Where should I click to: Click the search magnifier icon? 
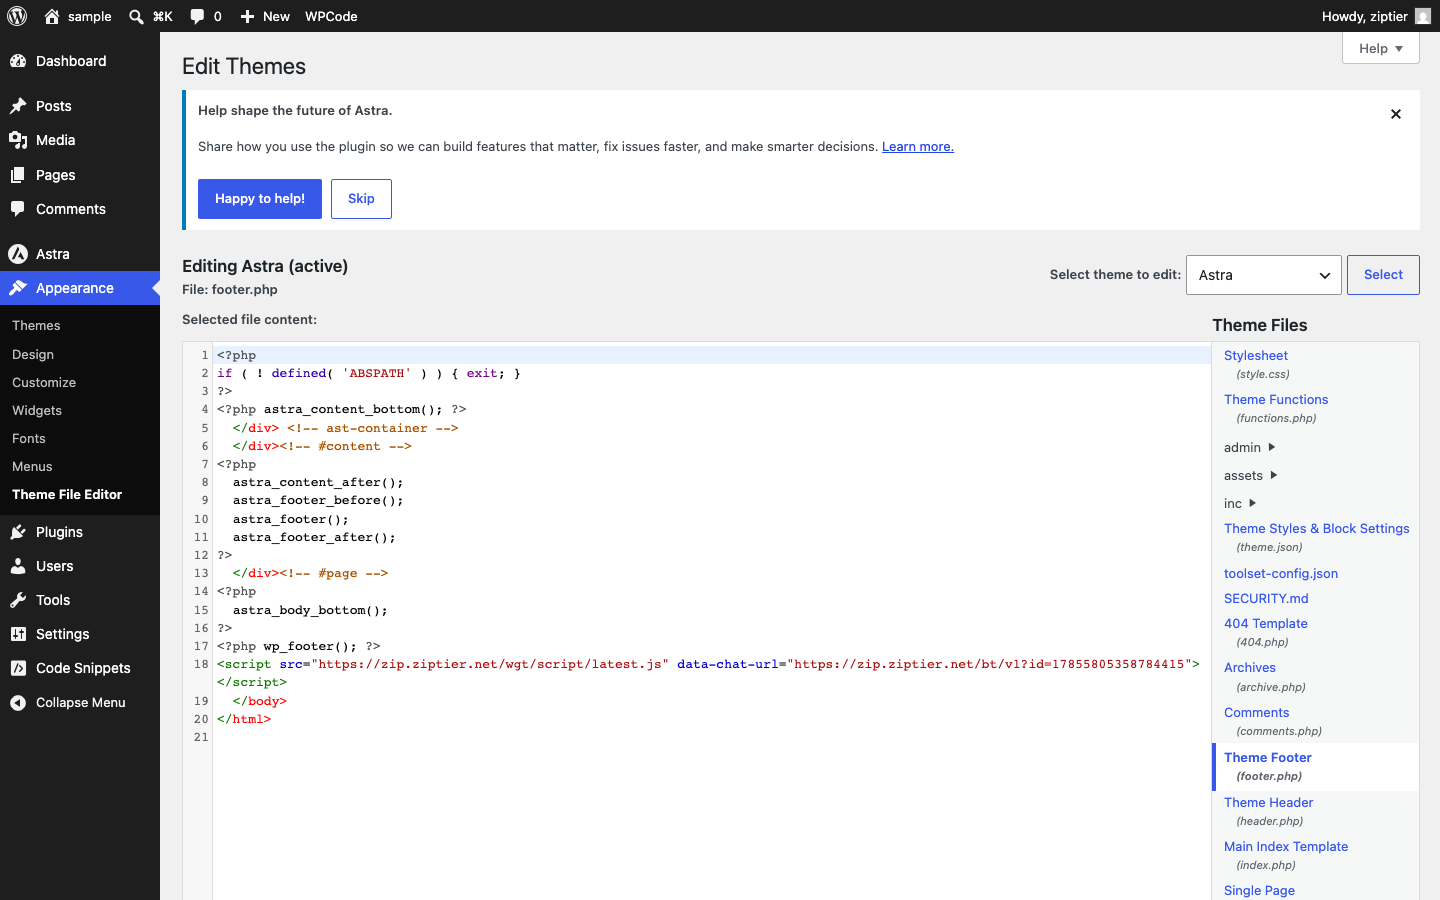(x=136, y=16)
